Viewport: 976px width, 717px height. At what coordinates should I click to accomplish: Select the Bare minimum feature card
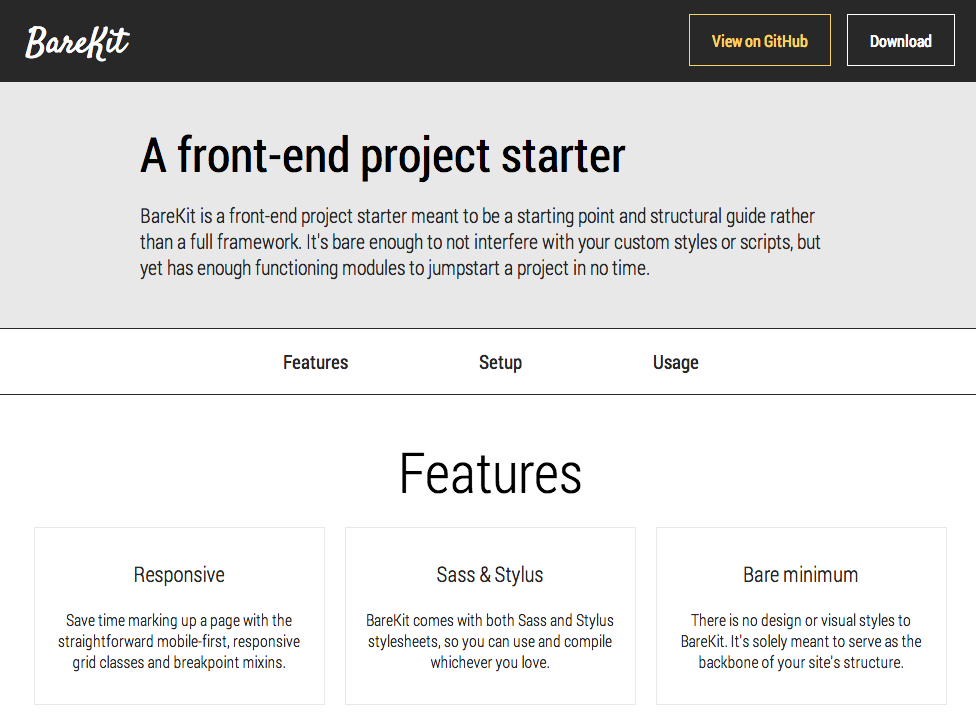click(x=801, y=616)
